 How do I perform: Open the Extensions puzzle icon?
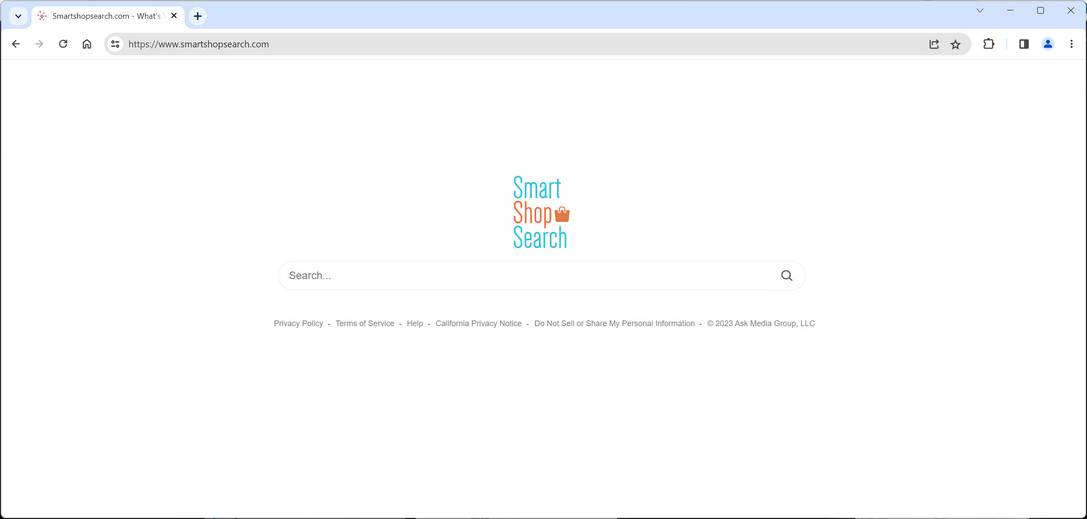(989, 44)
